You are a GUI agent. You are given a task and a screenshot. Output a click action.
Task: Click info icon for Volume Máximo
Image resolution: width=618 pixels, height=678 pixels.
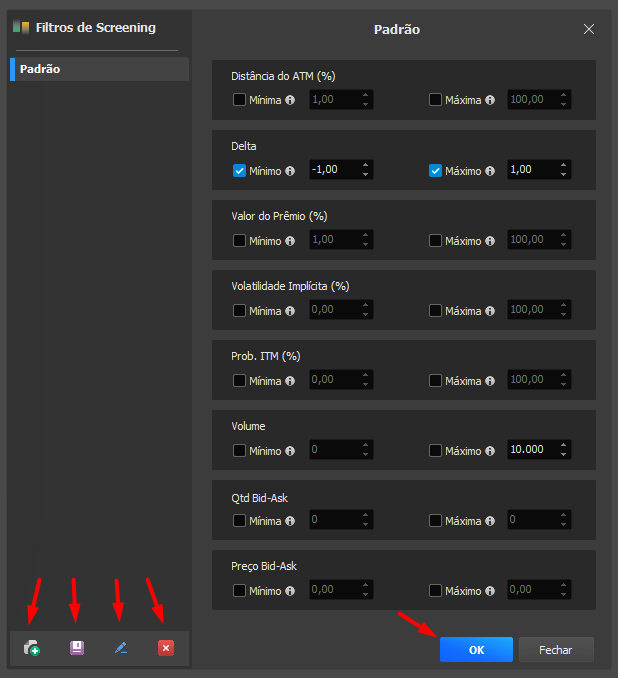490,451
